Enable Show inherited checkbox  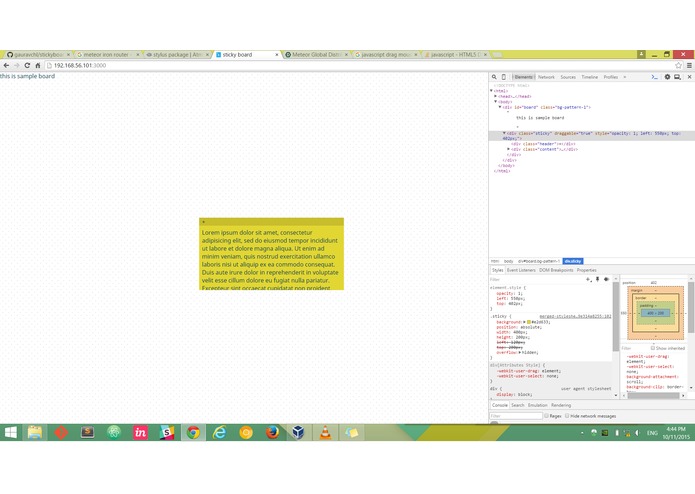coord(652,348)
